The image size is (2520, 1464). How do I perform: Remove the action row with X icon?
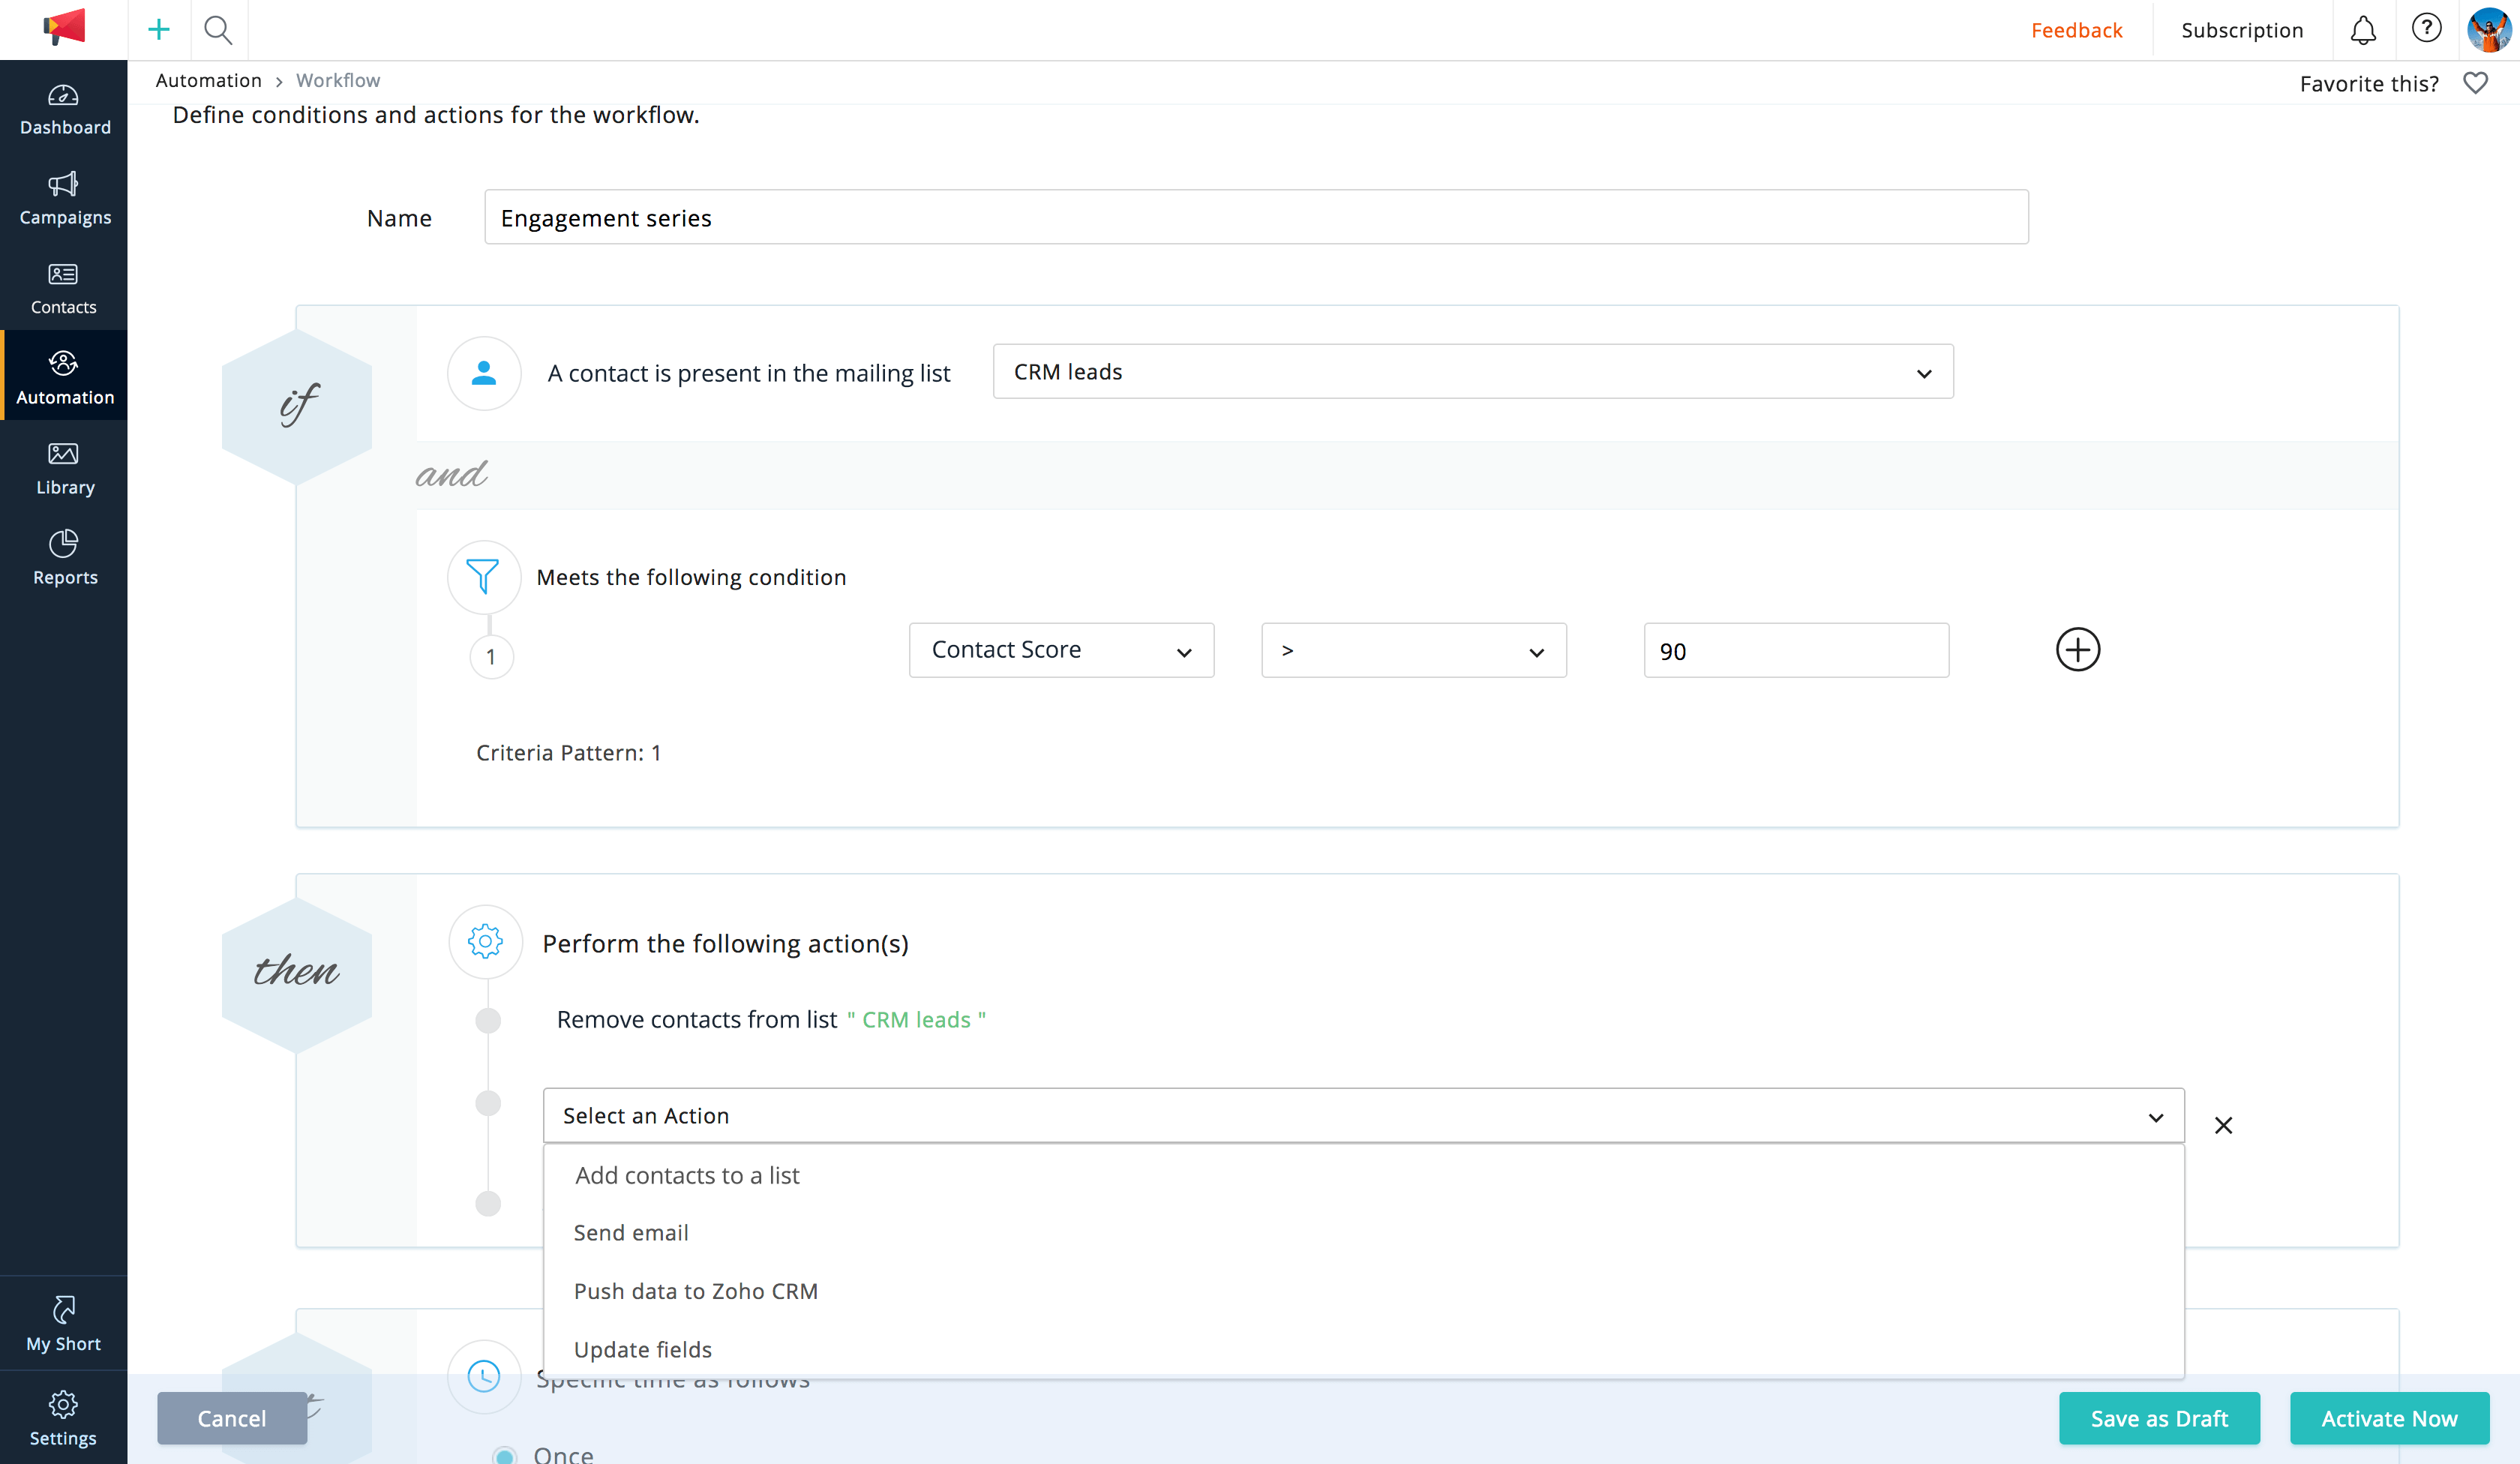2223,1125
